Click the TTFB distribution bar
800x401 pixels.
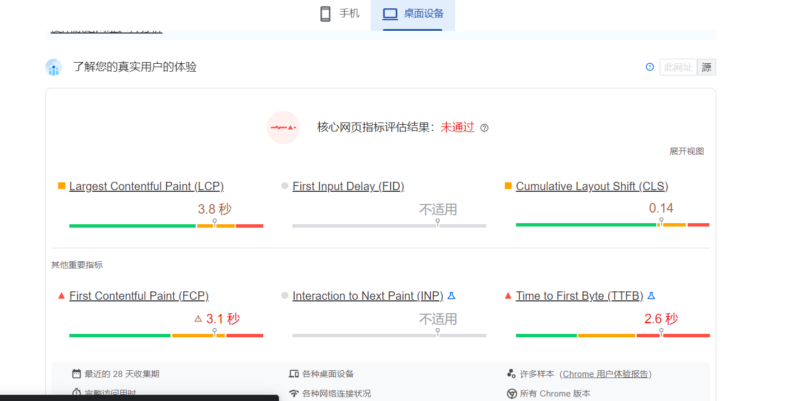(x=613, y=335)
